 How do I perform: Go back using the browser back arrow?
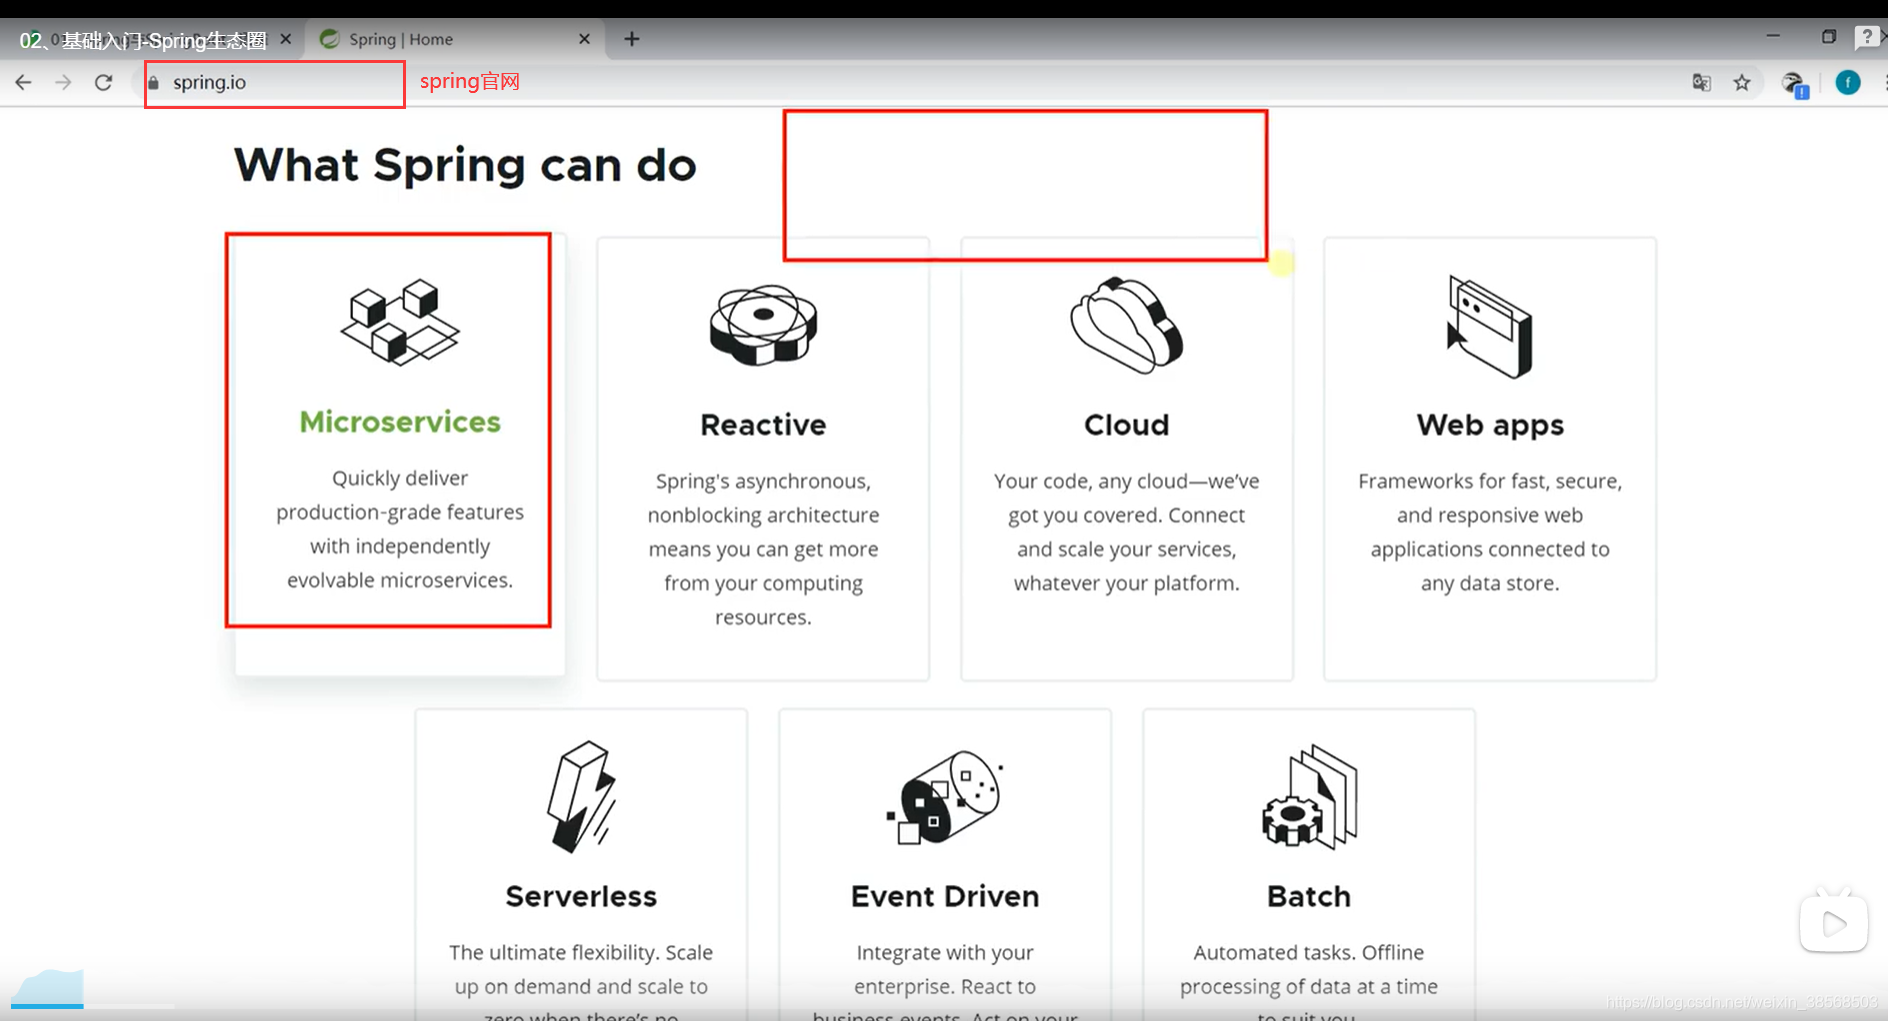click(23, 82)
